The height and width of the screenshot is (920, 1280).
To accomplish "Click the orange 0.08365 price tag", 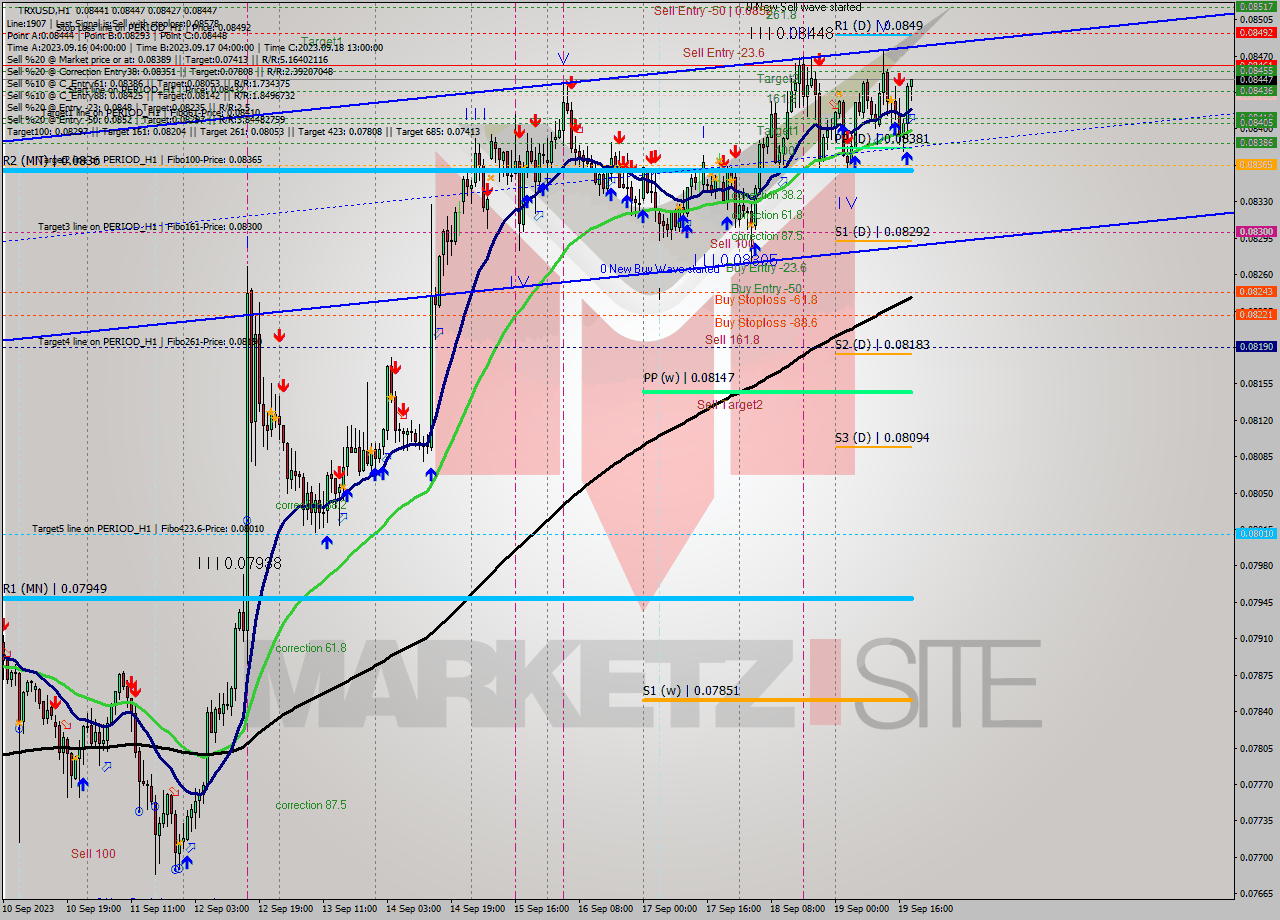I will pos(1256,164).
